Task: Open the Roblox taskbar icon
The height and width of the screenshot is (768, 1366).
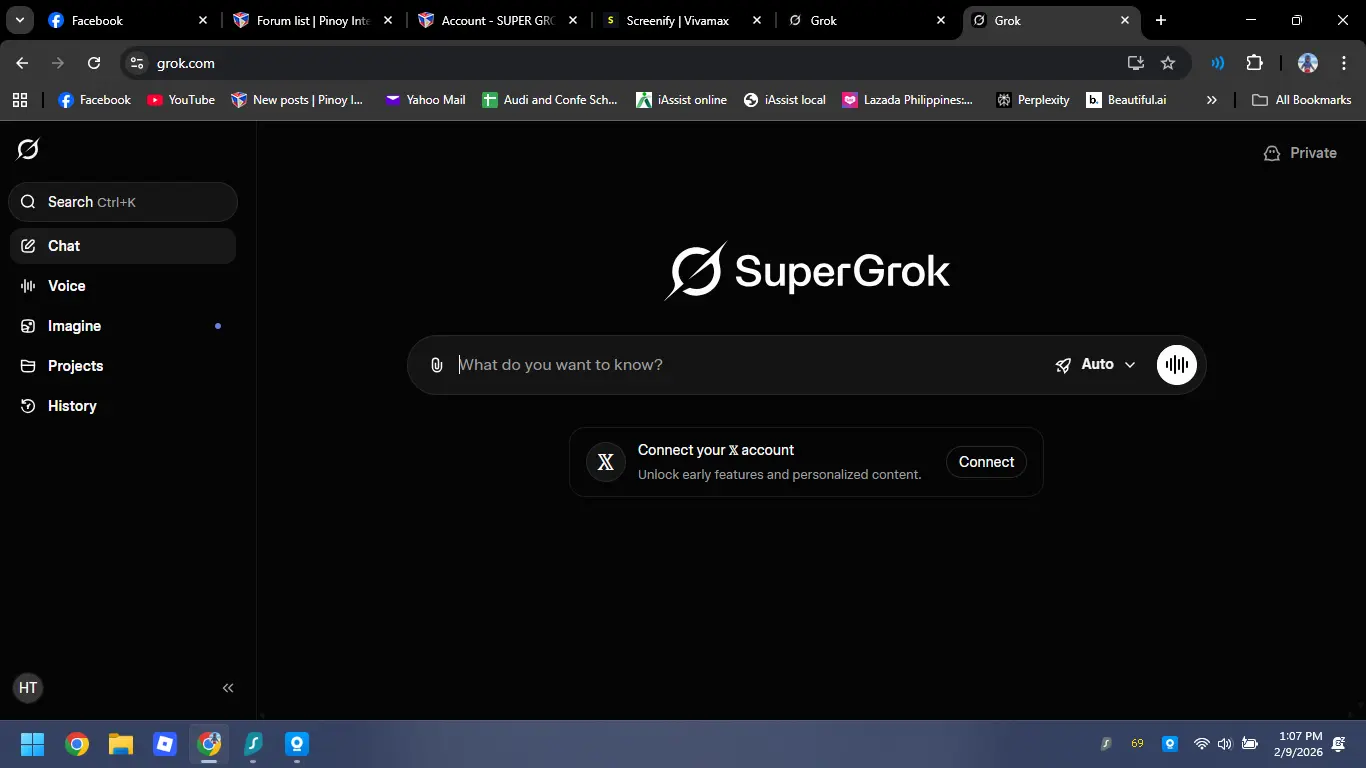Action: (x=165, y=744)
